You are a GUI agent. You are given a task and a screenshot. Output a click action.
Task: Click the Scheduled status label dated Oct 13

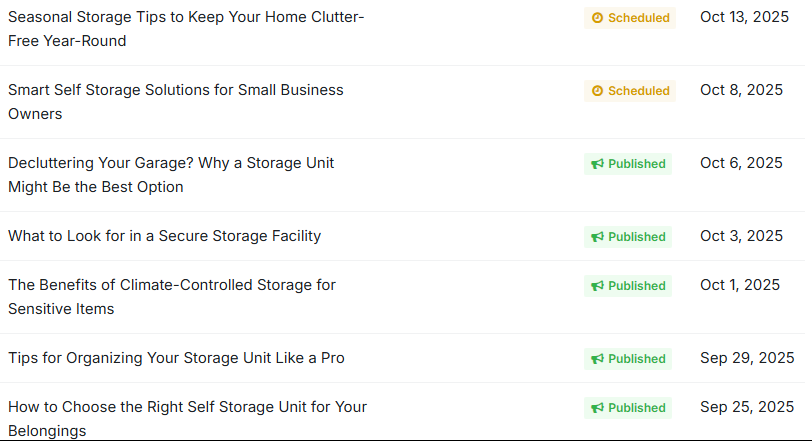click(x=638, y=18)
